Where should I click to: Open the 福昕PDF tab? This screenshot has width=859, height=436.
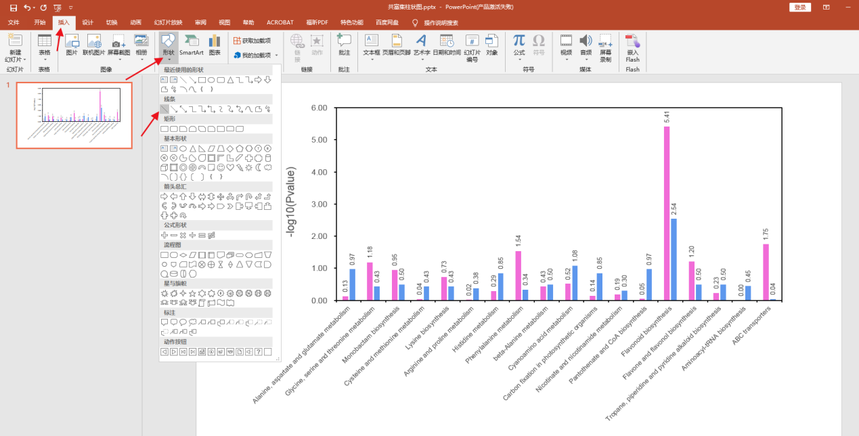coord(317,22)
